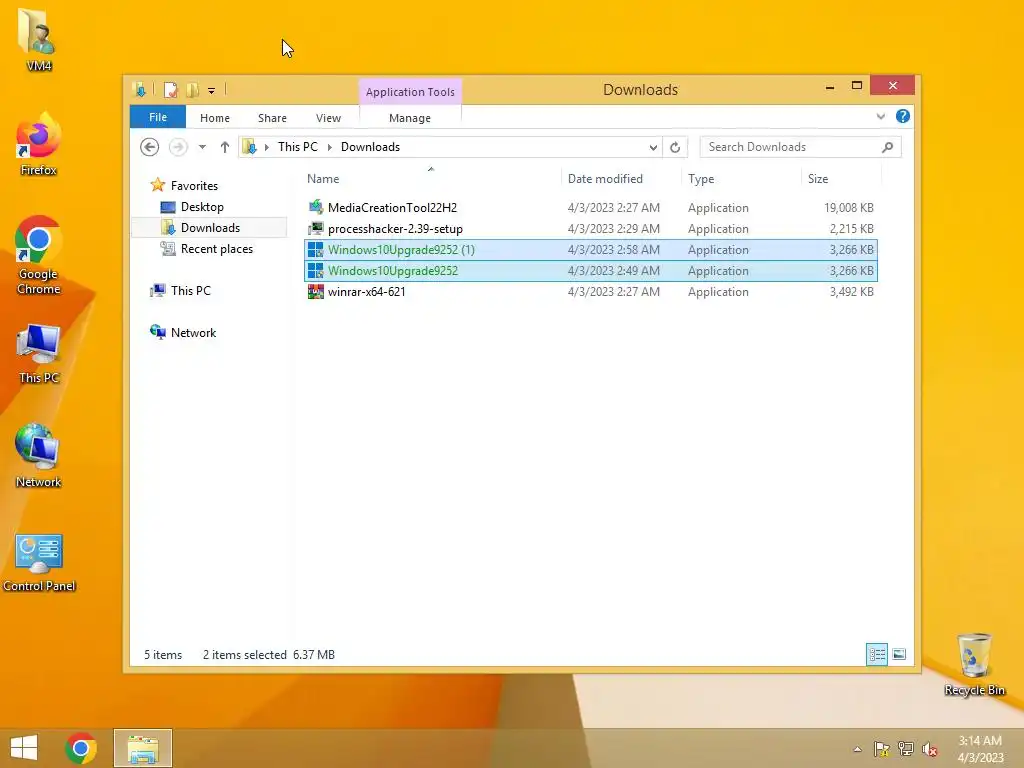Image resolution: width=1024 pixels, height=768 pixels.
Task: Click the muted volume tray icon
Action: [930, 749]
